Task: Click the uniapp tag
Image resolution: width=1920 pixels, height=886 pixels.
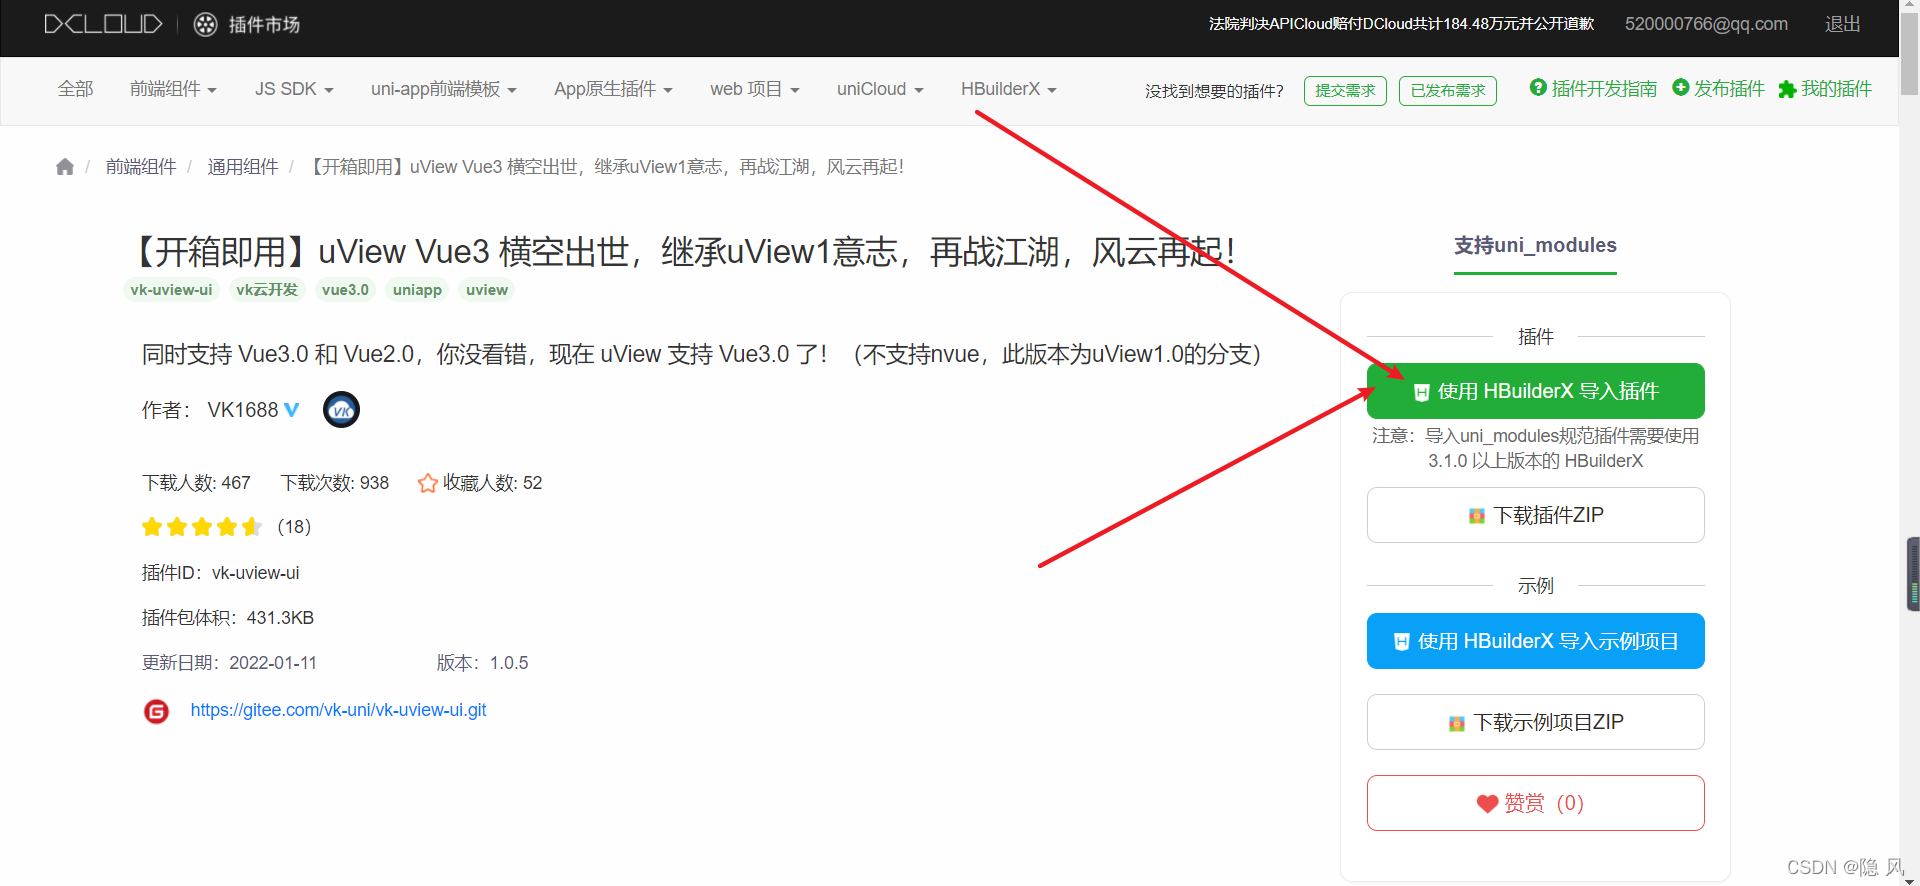Action: coord(417,290)
